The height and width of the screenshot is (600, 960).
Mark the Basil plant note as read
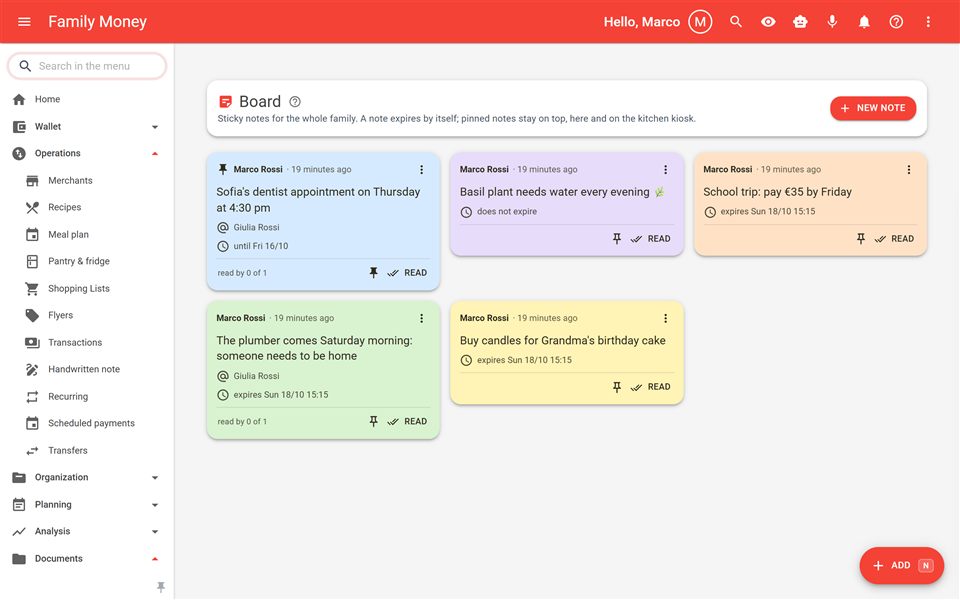[651, 239]
